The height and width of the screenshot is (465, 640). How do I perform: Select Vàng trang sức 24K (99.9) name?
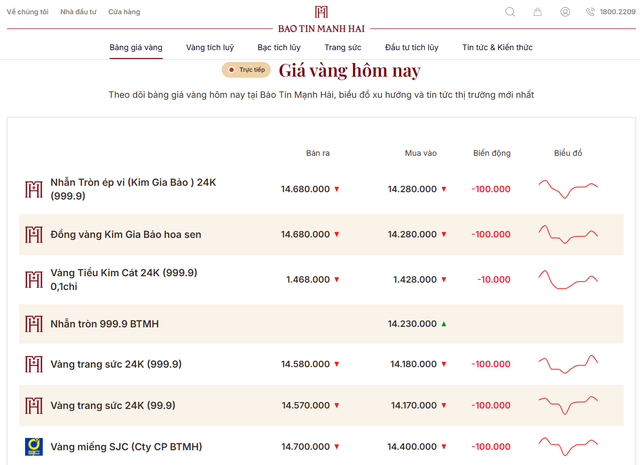pos(113,405)
